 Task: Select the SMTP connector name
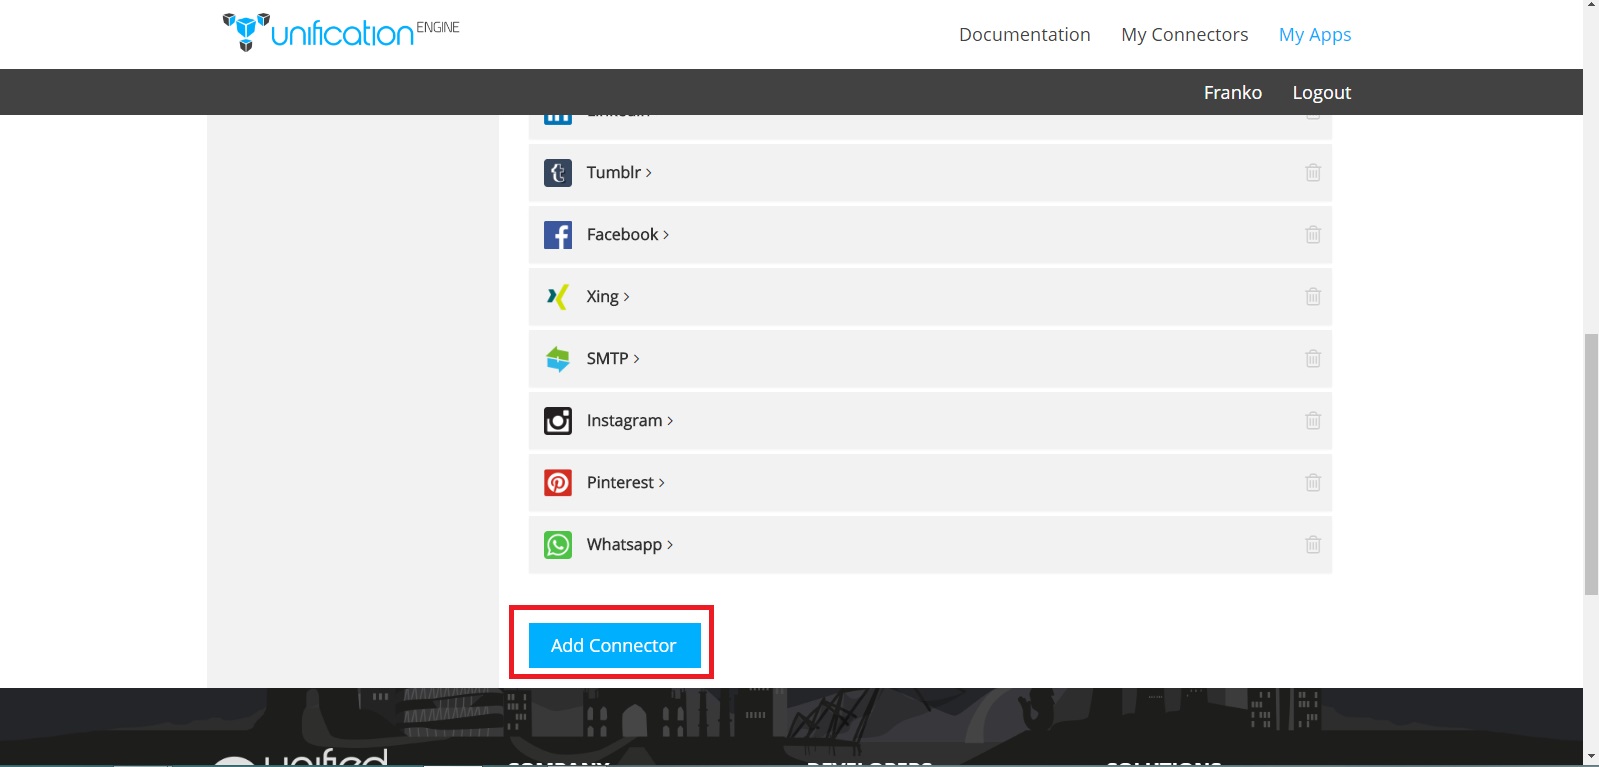coord(607,359)
